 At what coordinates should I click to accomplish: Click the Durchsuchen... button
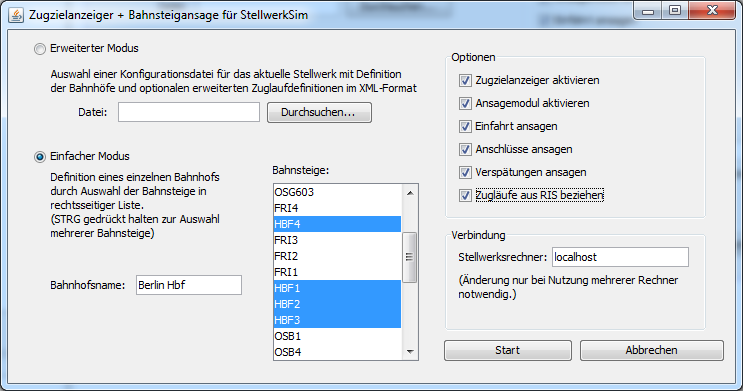pyautogui.click(x=319, y=112)
